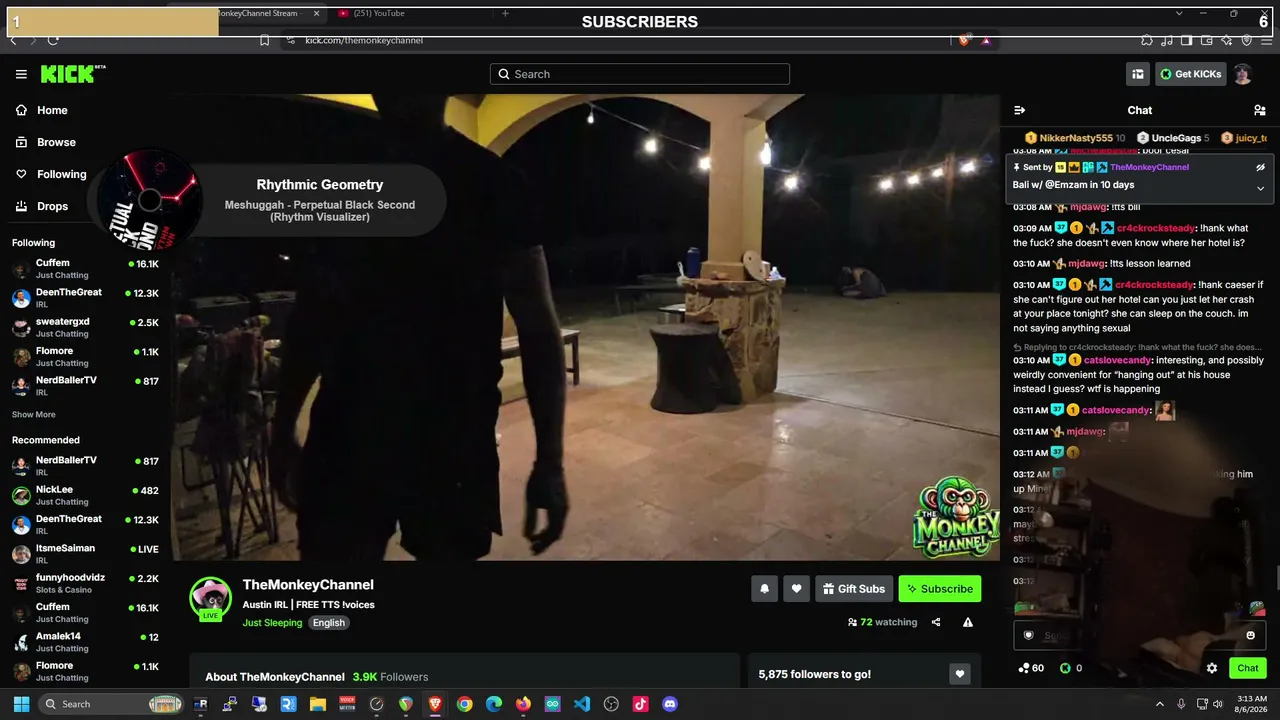Open a new browser tab
1280x720 pixels.
pyautogui.click(x=505, y=13)
